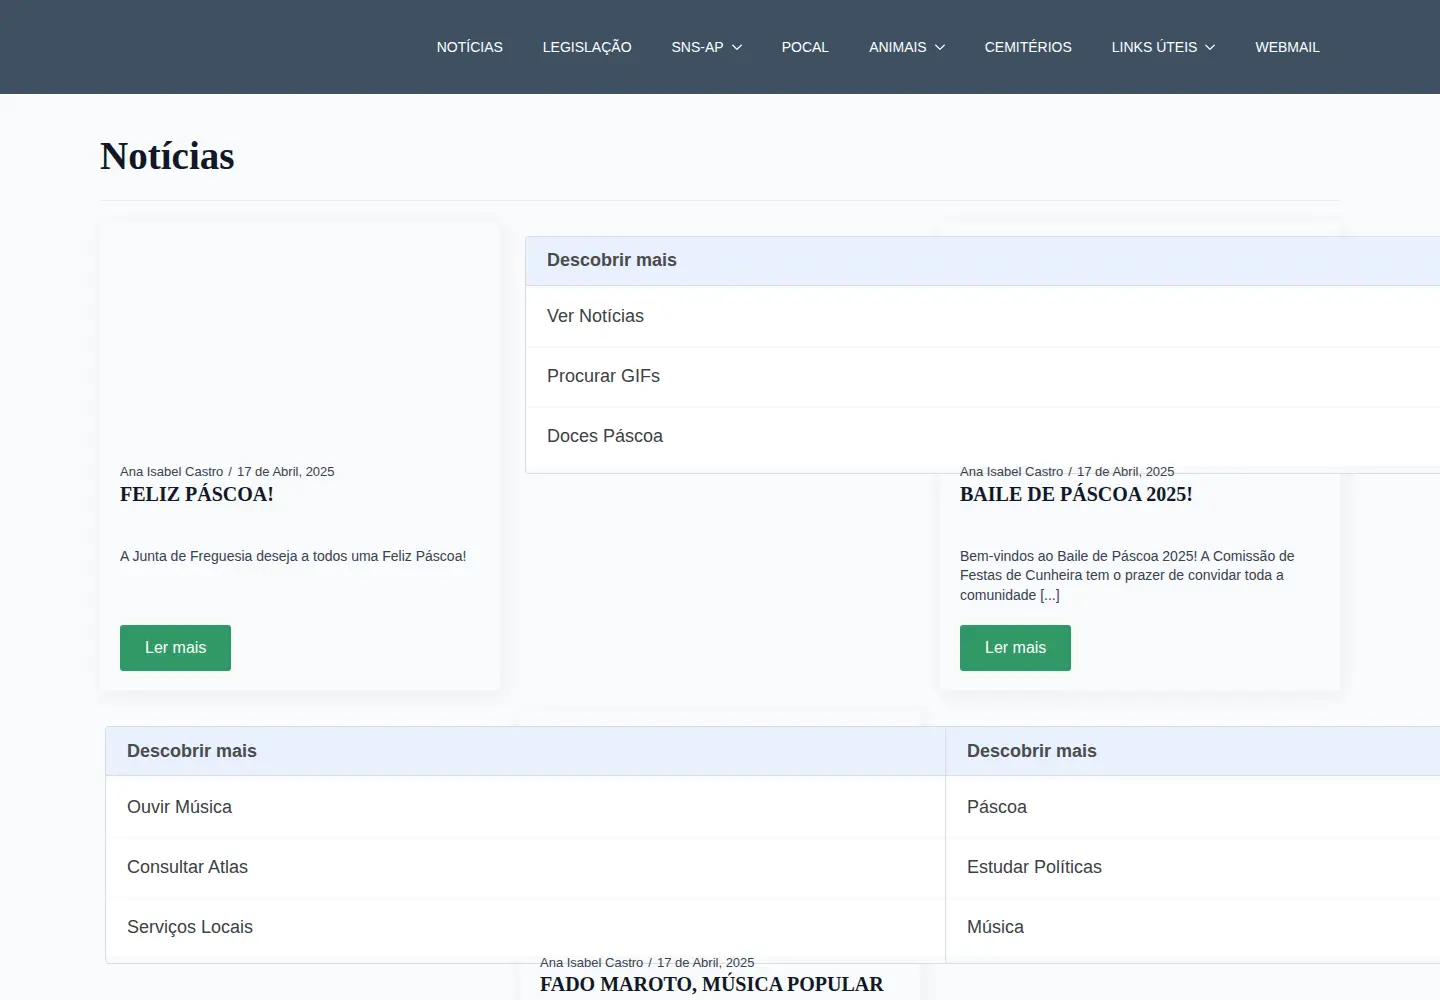
Task: Open the WEBMAIL link in navigation
Action: pyautogui.click(x=1287, y=47)
